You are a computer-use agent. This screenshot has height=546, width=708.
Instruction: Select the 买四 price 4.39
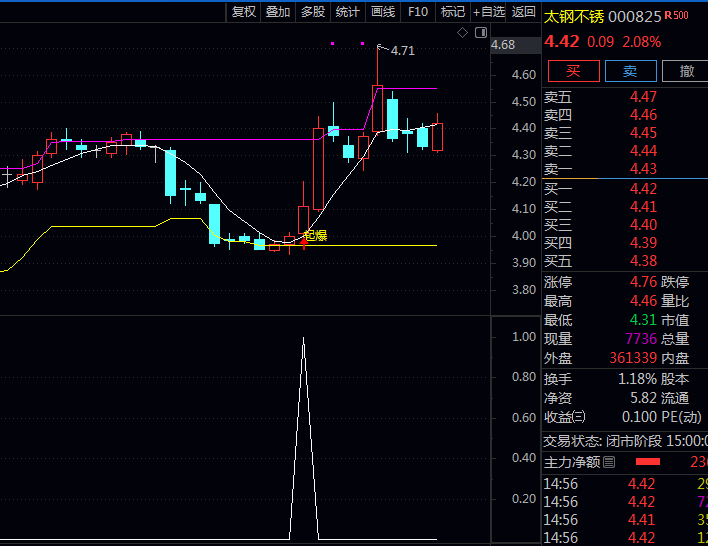[643, 243]
